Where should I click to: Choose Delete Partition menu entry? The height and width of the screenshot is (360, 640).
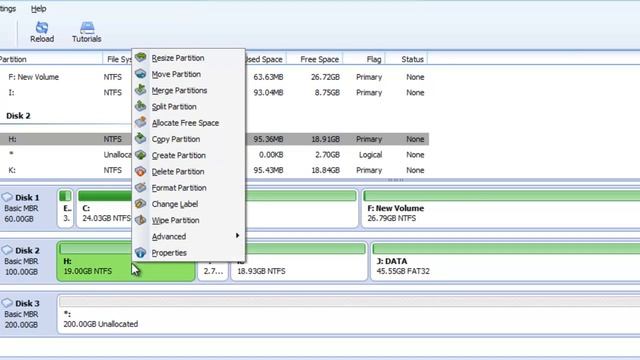pyautogui.click(x=178, y=172)
